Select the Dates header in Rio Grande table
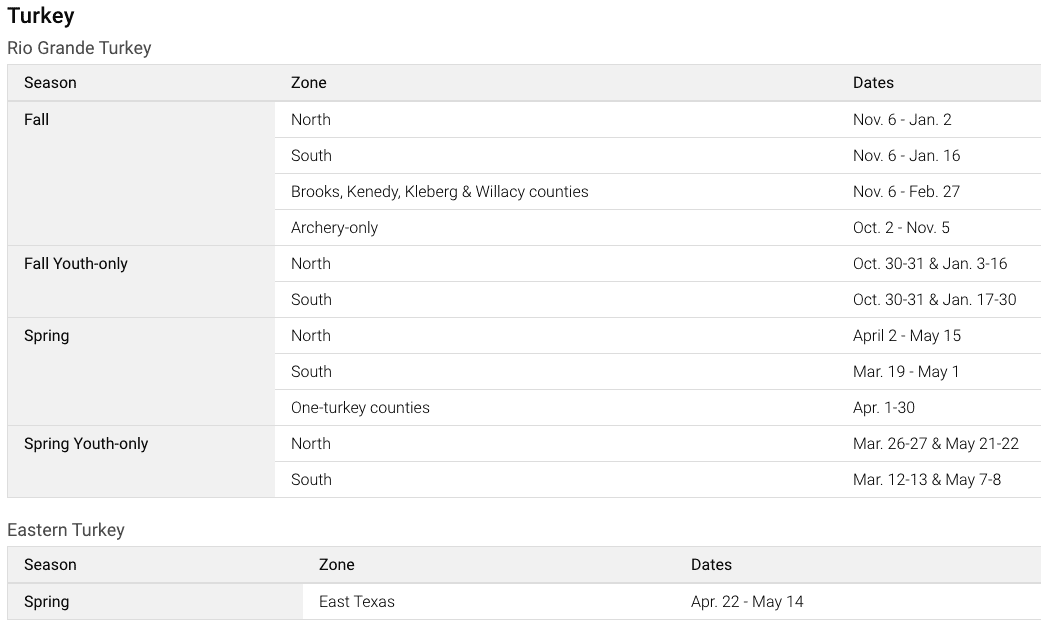The height and width of the screenshot is (624, 1041). 873,83
